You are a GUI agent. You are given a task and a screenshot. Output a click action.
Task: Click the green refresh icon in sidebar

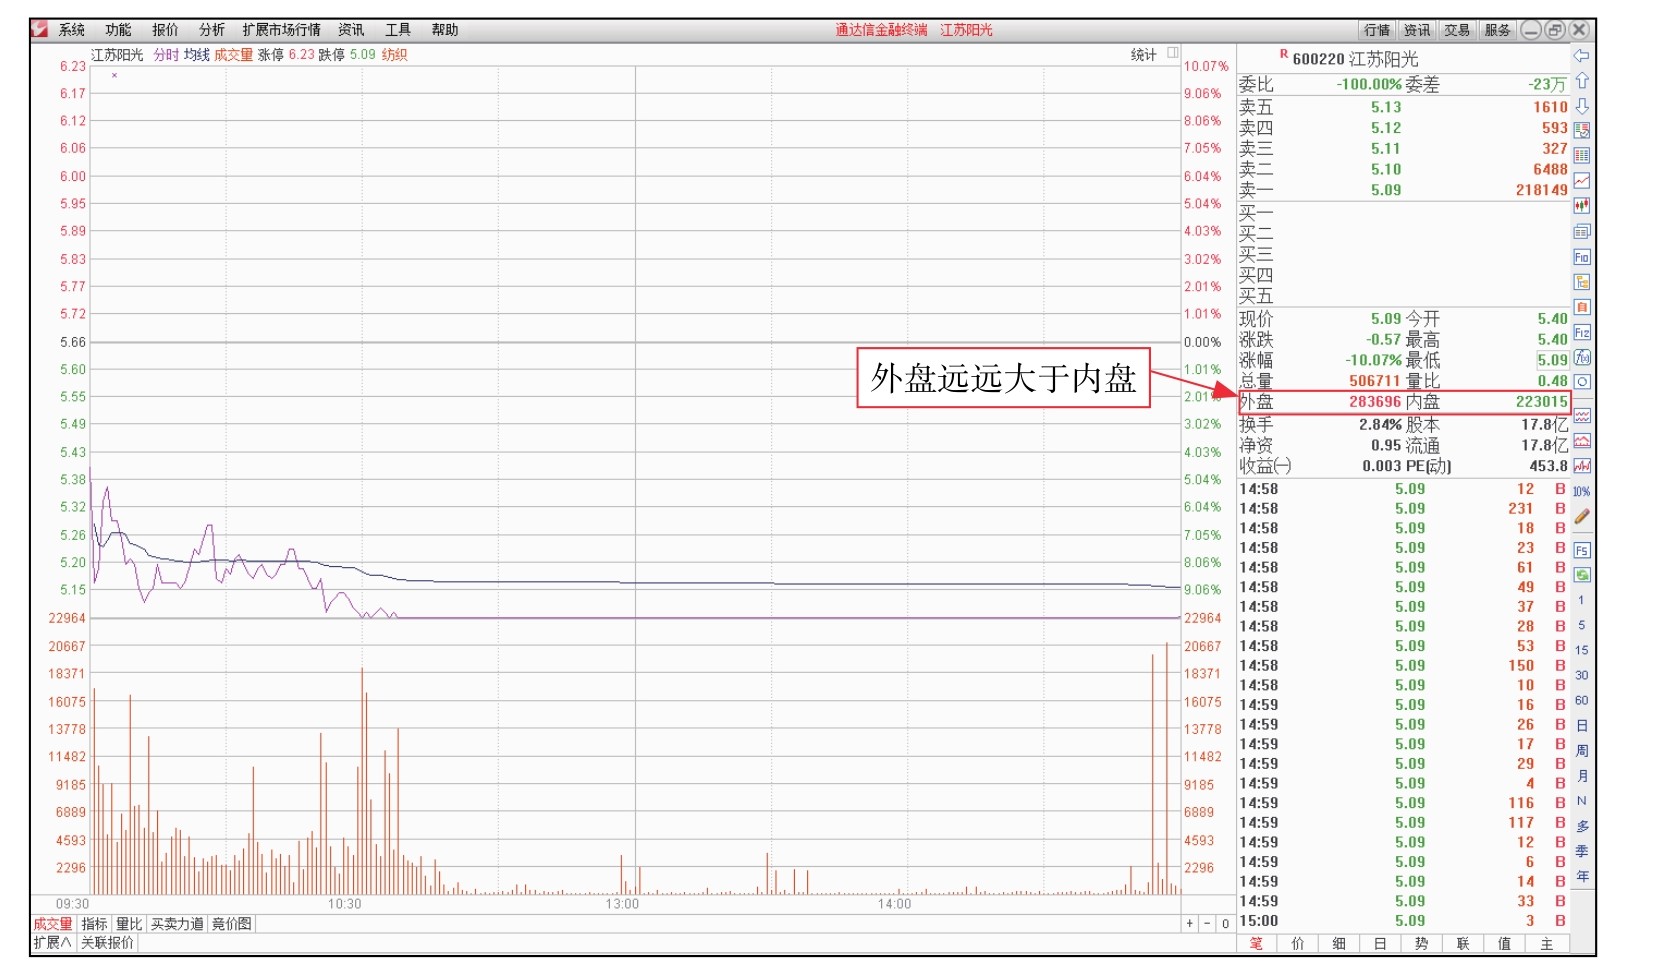pyautogui.click(x=1581, y=575)
